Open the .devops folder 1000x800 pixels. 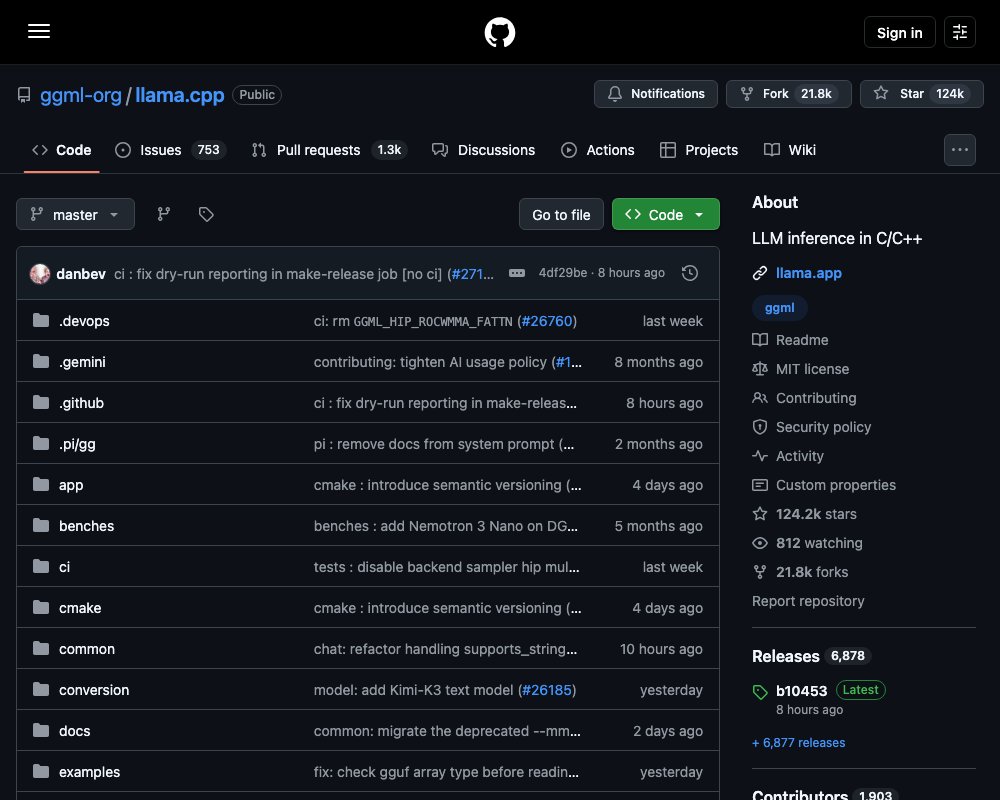[84, 321]
